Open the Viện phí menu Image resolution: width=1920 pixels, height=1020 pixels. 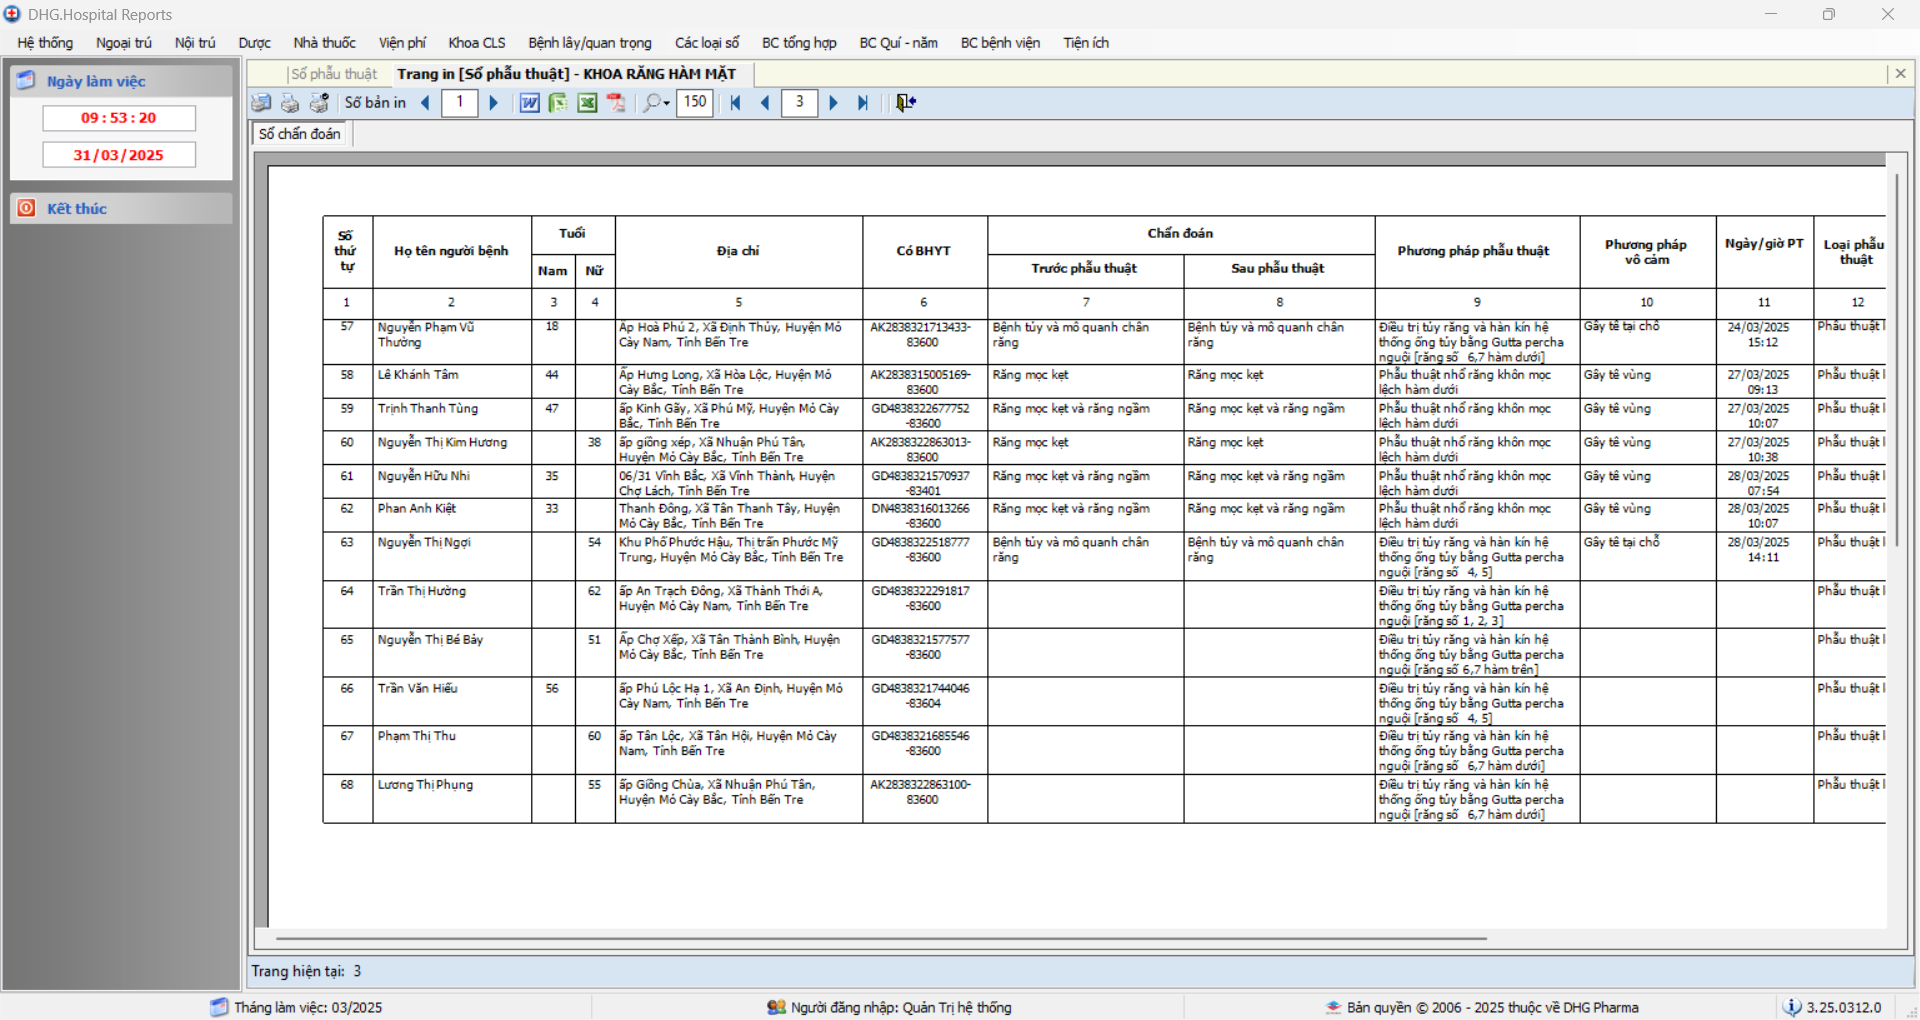pos(402,43)
